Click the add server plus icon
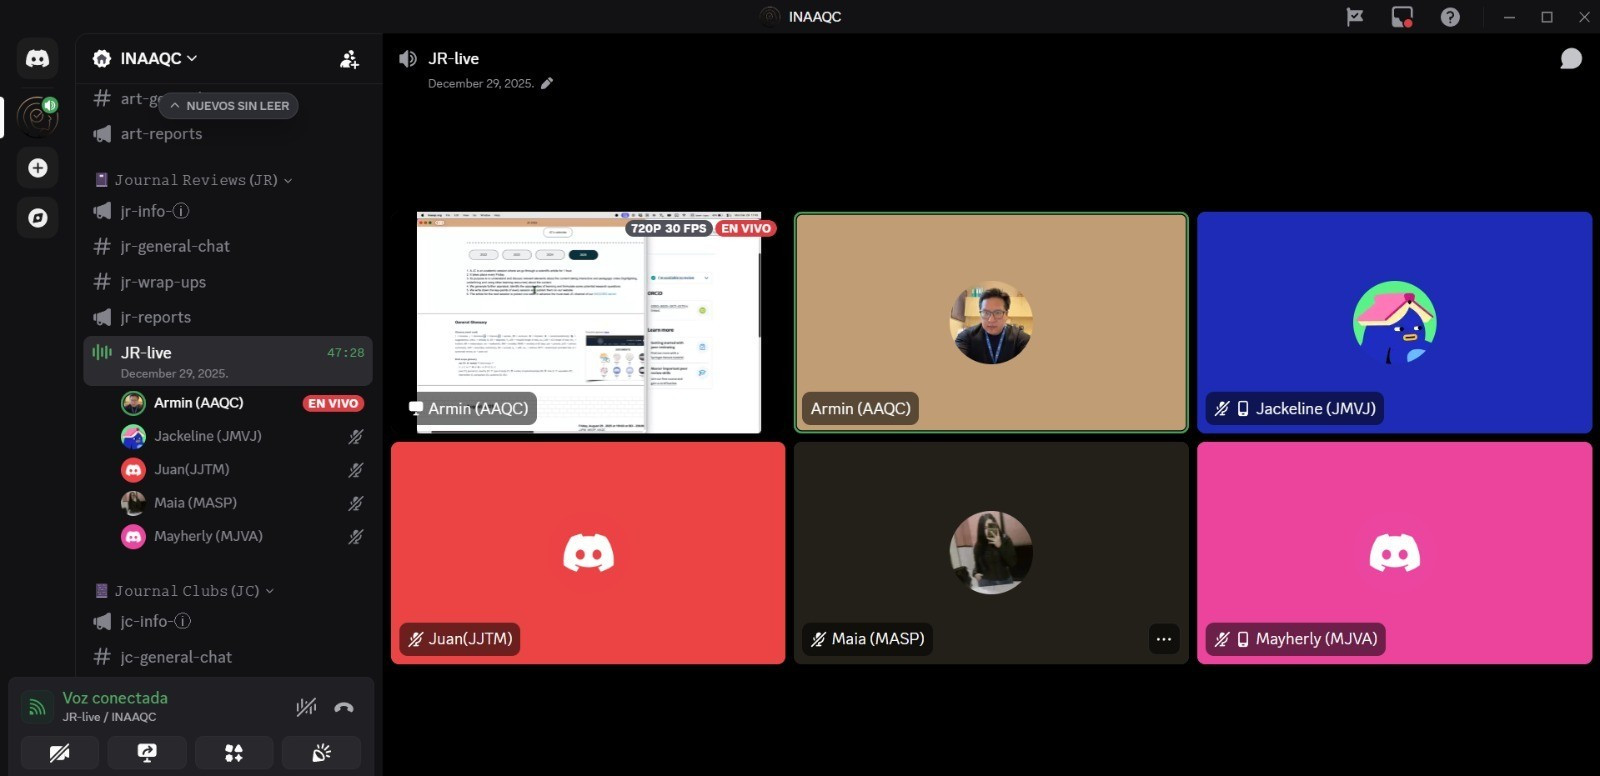The height and width of the screenshot is (776, 1600). point(38,168)
